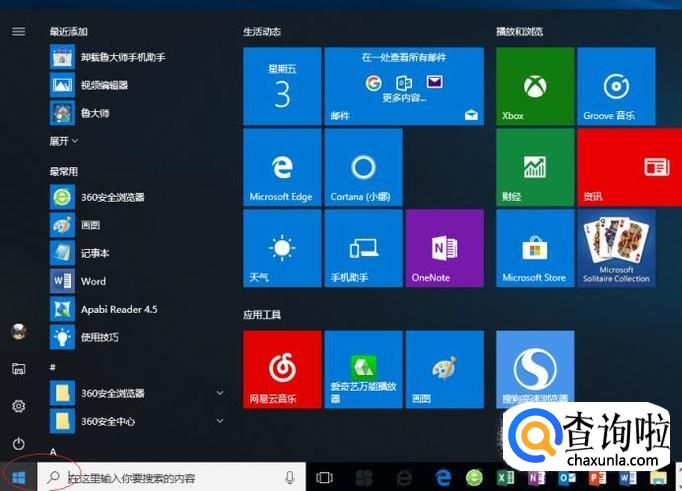Screen dimensions: 682x491
Task: Open the 手机助手 tile
Action: pyautogui.click(x=364, y=248)
